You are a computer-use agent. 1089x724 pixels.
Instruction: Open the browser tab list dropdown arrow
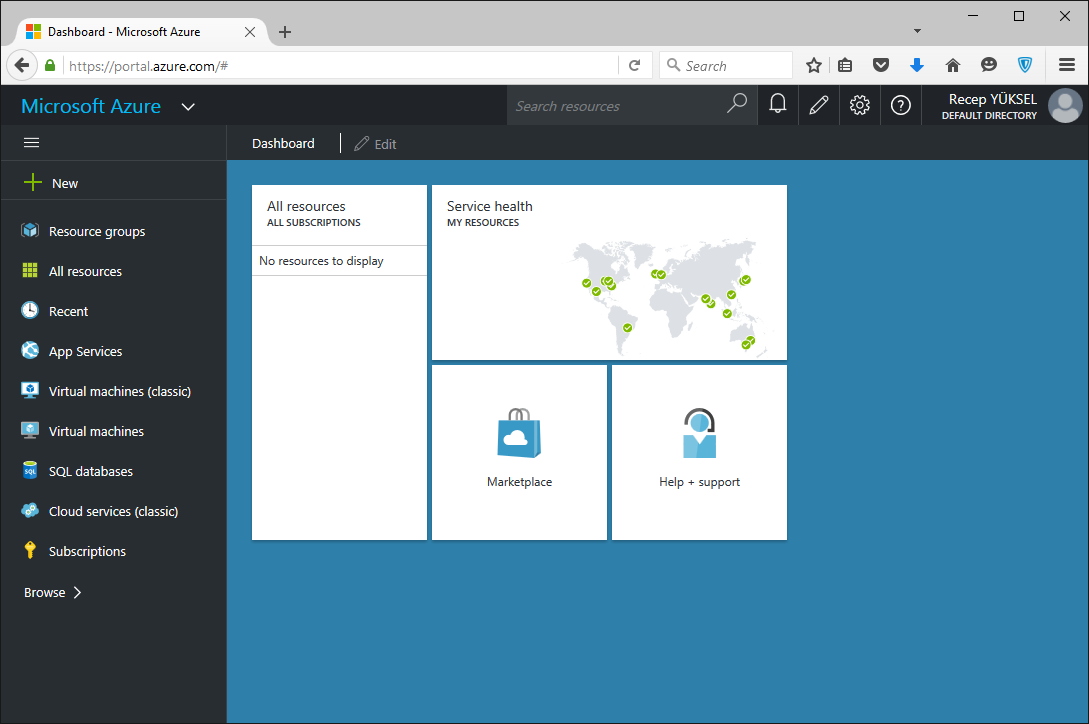click(x=917, y=31)
